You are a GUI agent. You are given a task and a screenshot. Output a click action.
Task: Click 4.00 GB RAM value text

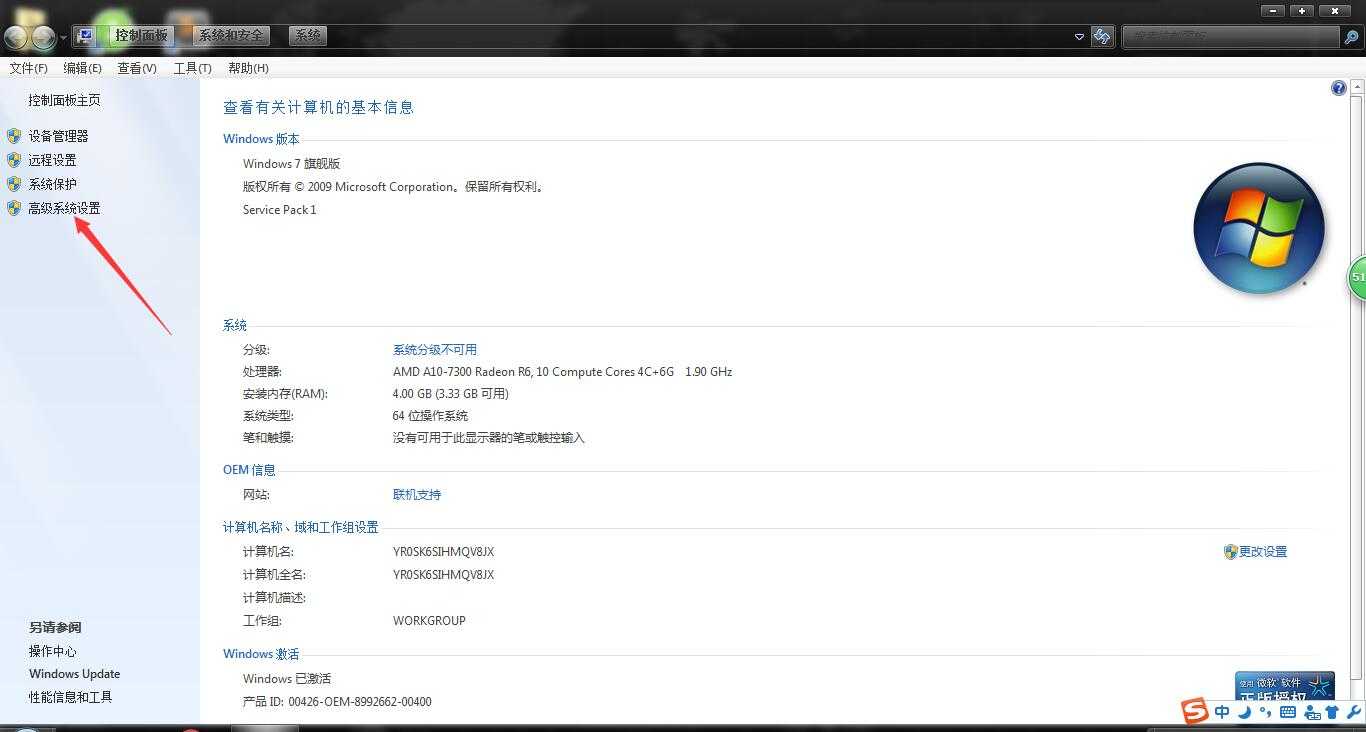click(451, 394)
